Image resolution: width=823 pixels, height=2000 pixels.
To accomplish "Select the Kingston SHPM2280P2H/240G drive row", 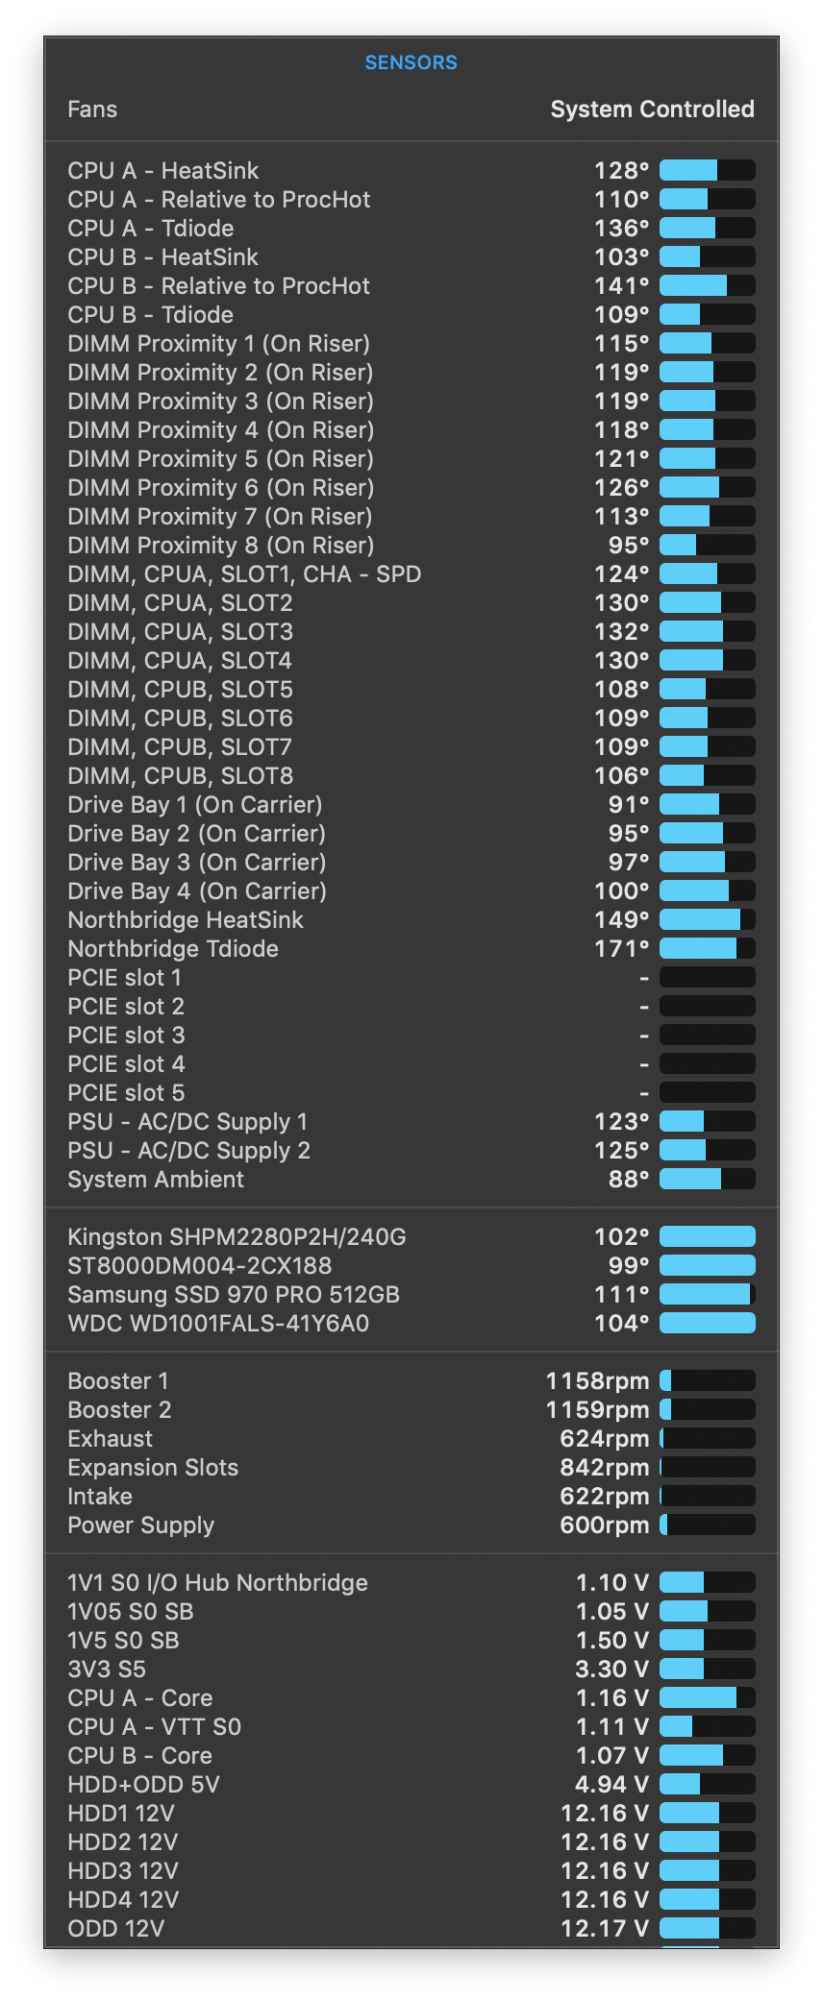I will tap(411, 1237).
